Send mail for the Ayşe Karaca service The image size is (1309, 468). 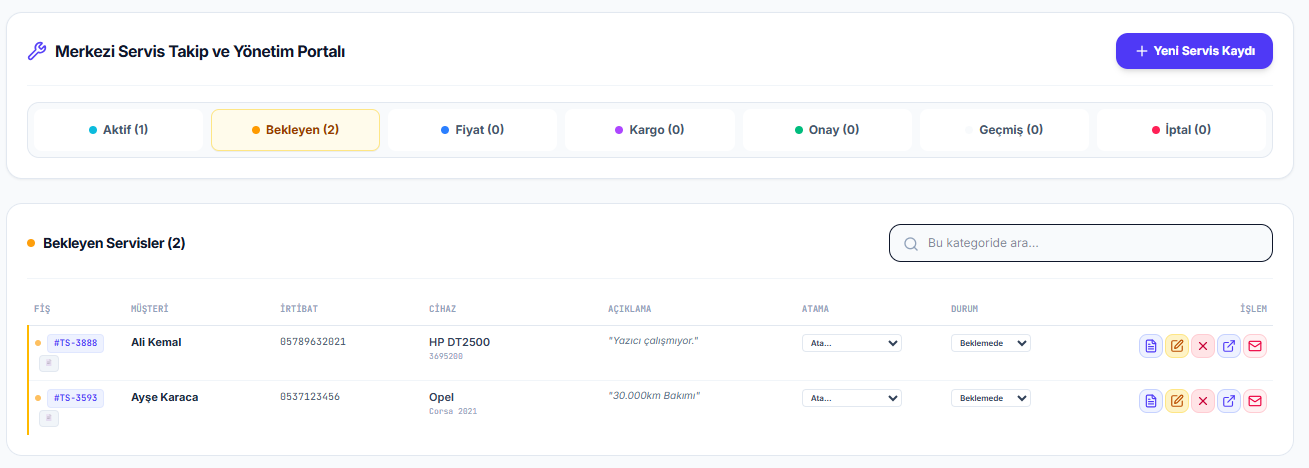tap(1255, 401)
